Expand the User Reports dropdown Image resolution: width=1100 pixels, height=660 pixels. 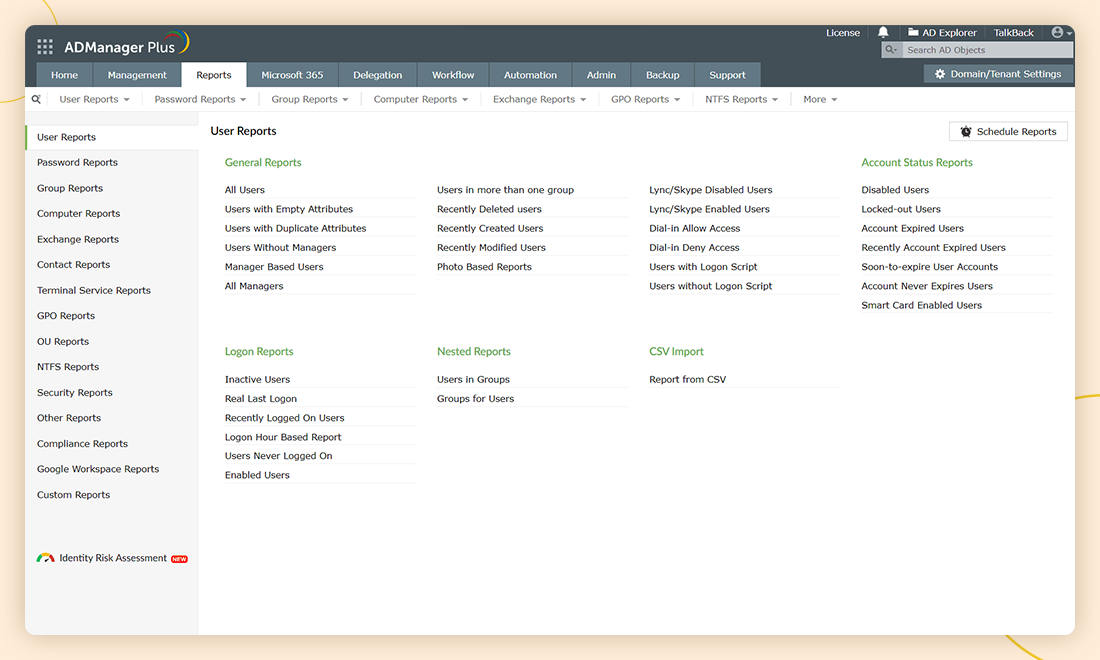(94, 99)
